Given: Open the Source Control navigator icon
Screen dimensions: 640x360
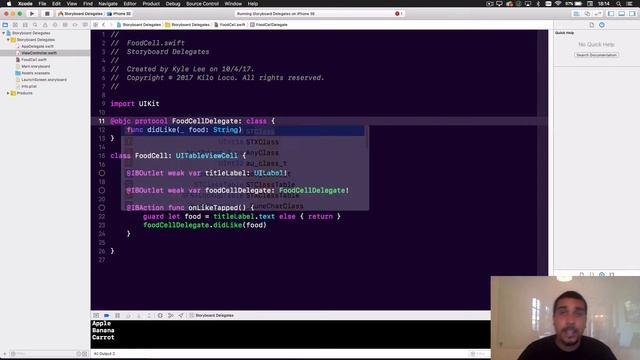Looking at the screenshot, I should point(15,25).
